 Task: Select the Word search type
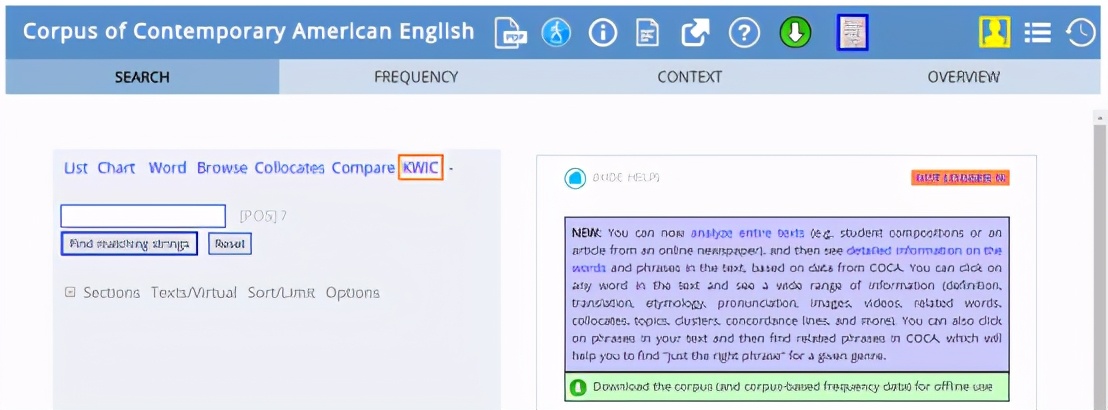pyautogui.click(x=167, y=168)
